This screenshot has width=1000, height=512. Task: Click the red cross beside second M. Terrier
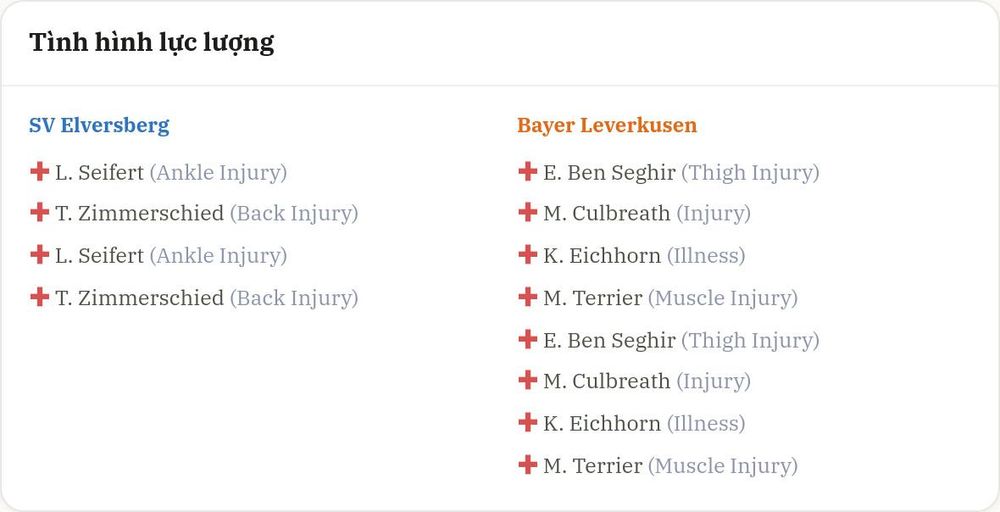[527, 464]
